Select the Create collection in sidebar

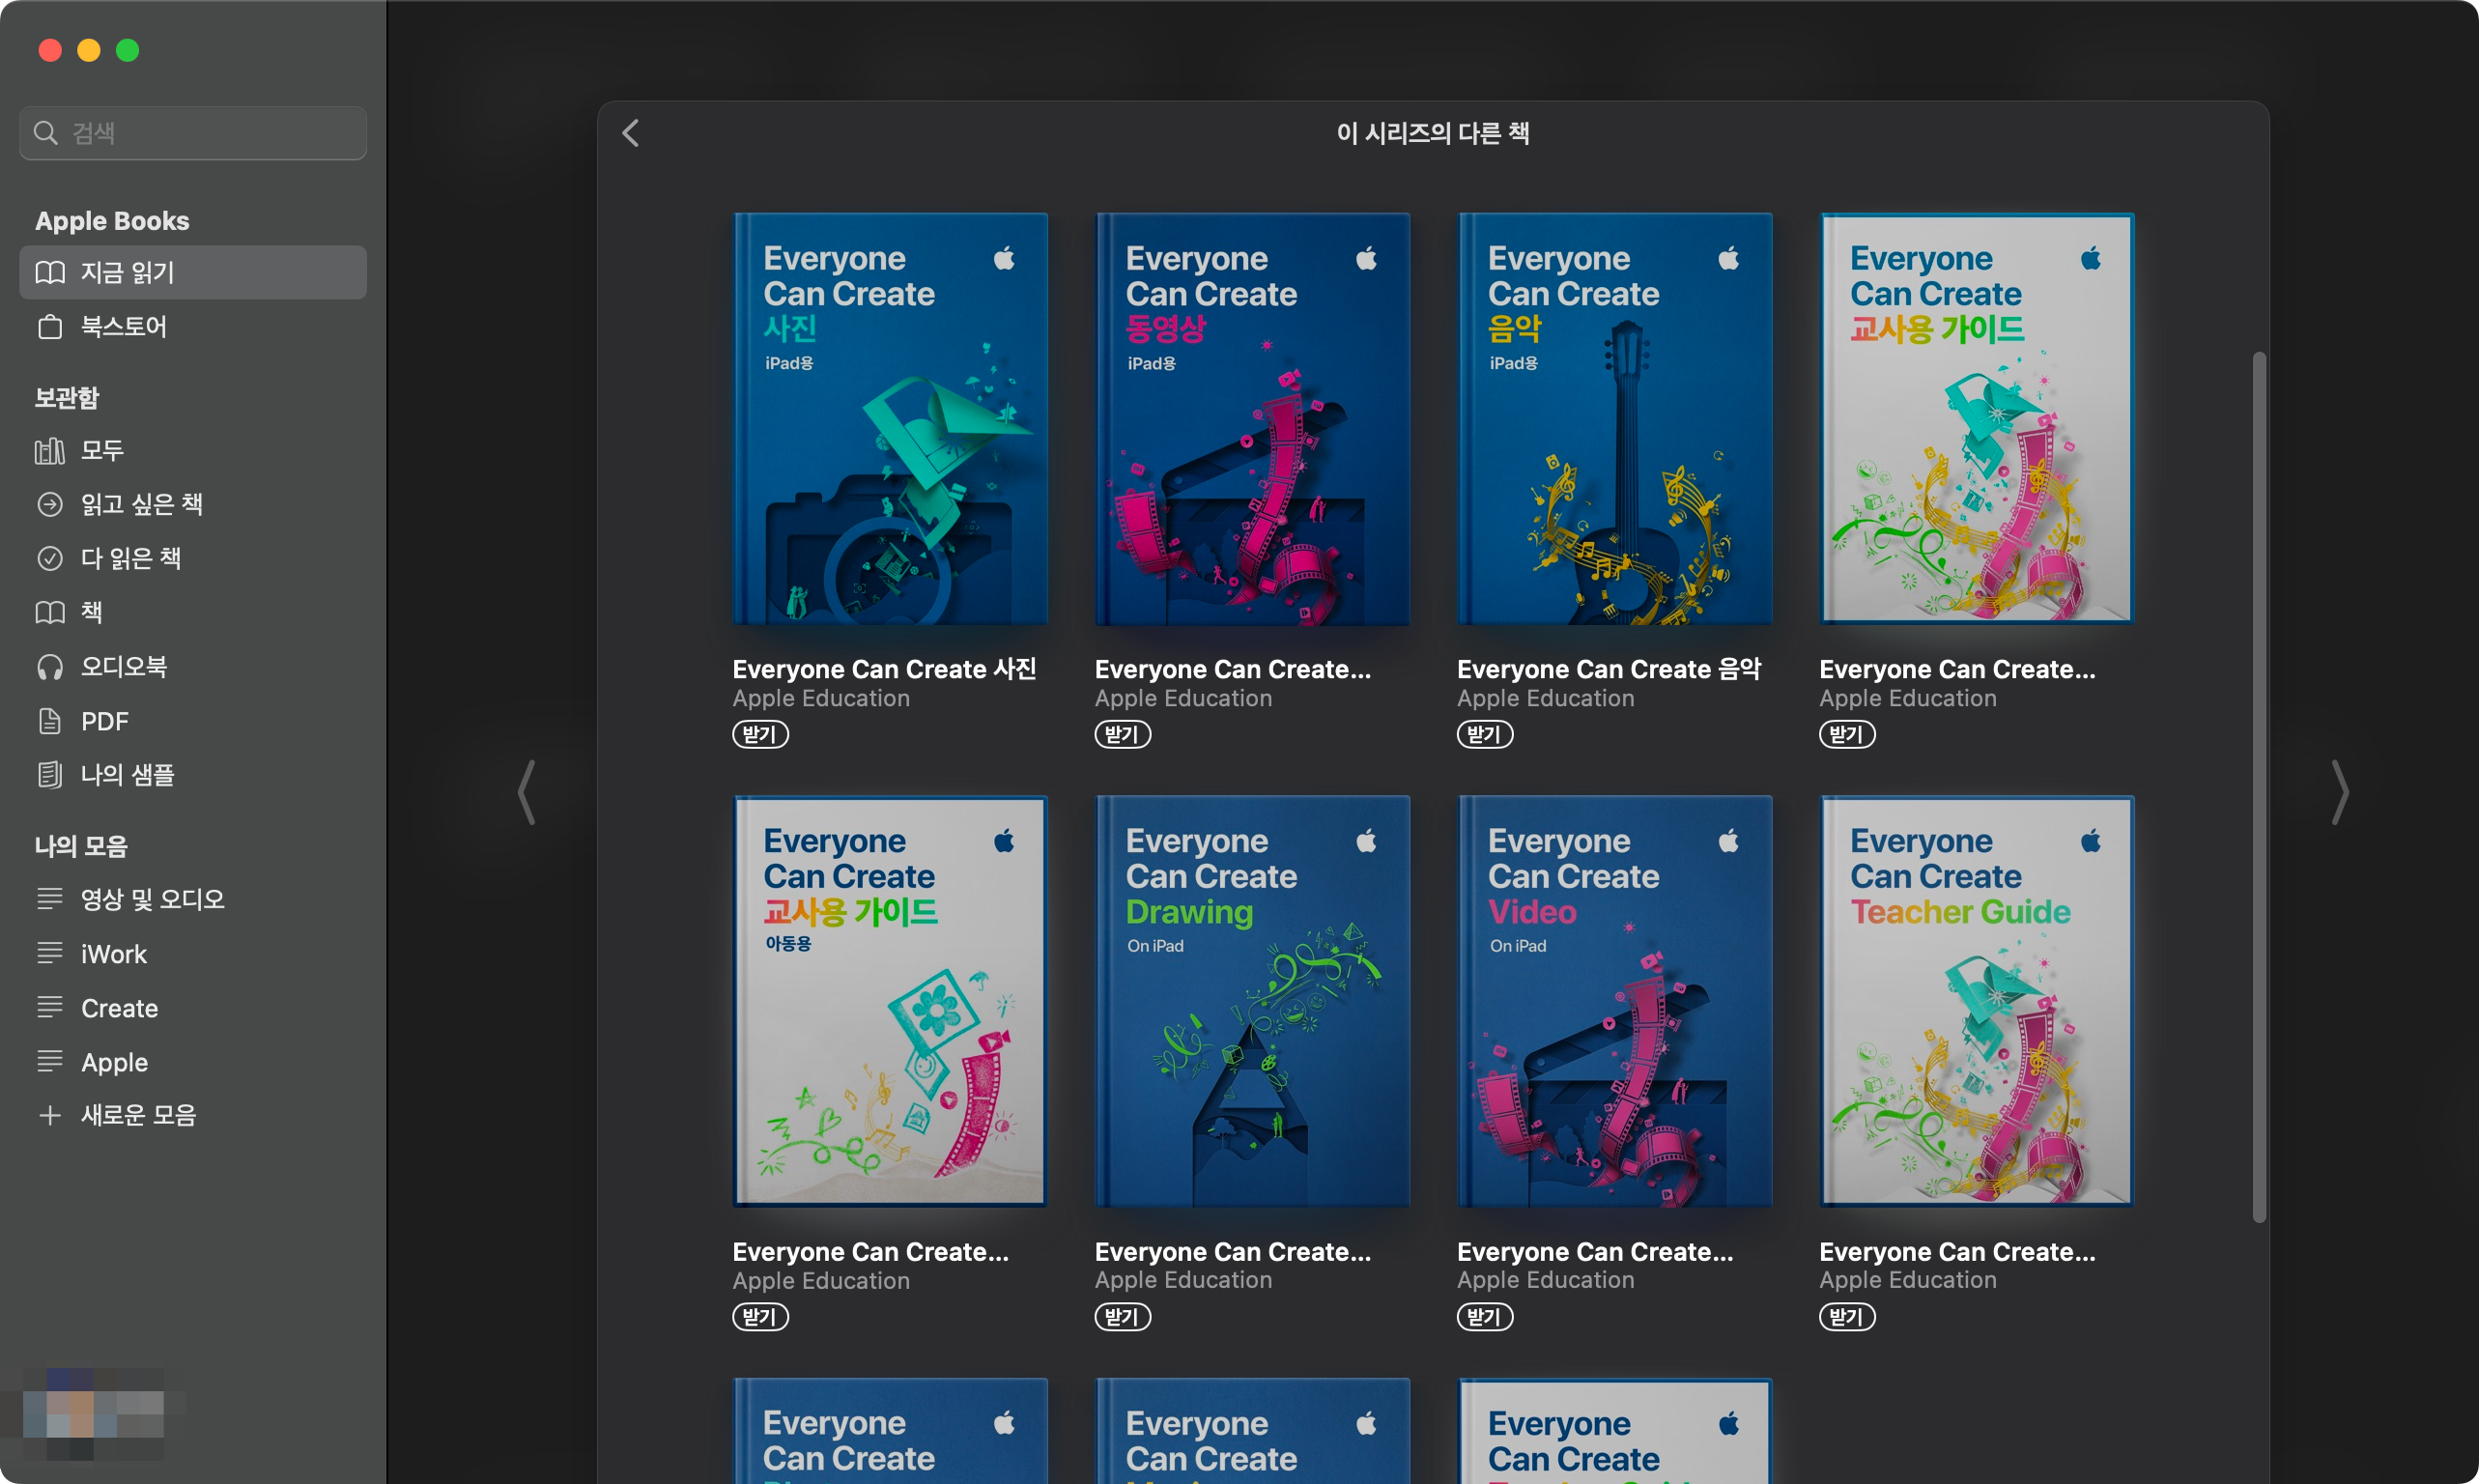click(119, 1008)
